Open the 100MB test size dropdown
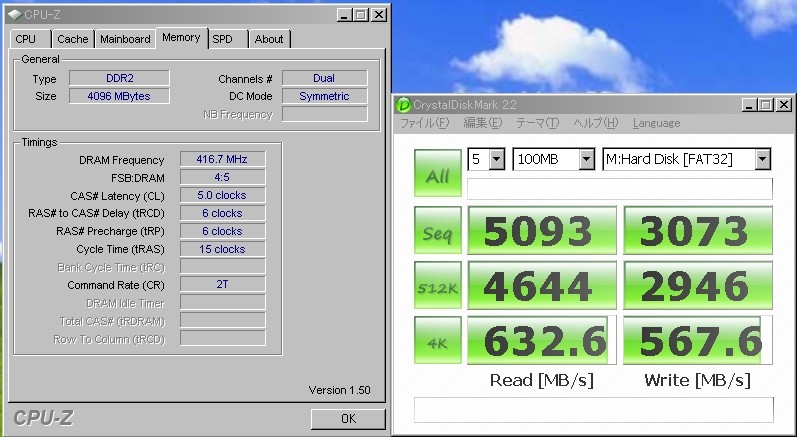The image size is (797, 437). pos(552,160)
